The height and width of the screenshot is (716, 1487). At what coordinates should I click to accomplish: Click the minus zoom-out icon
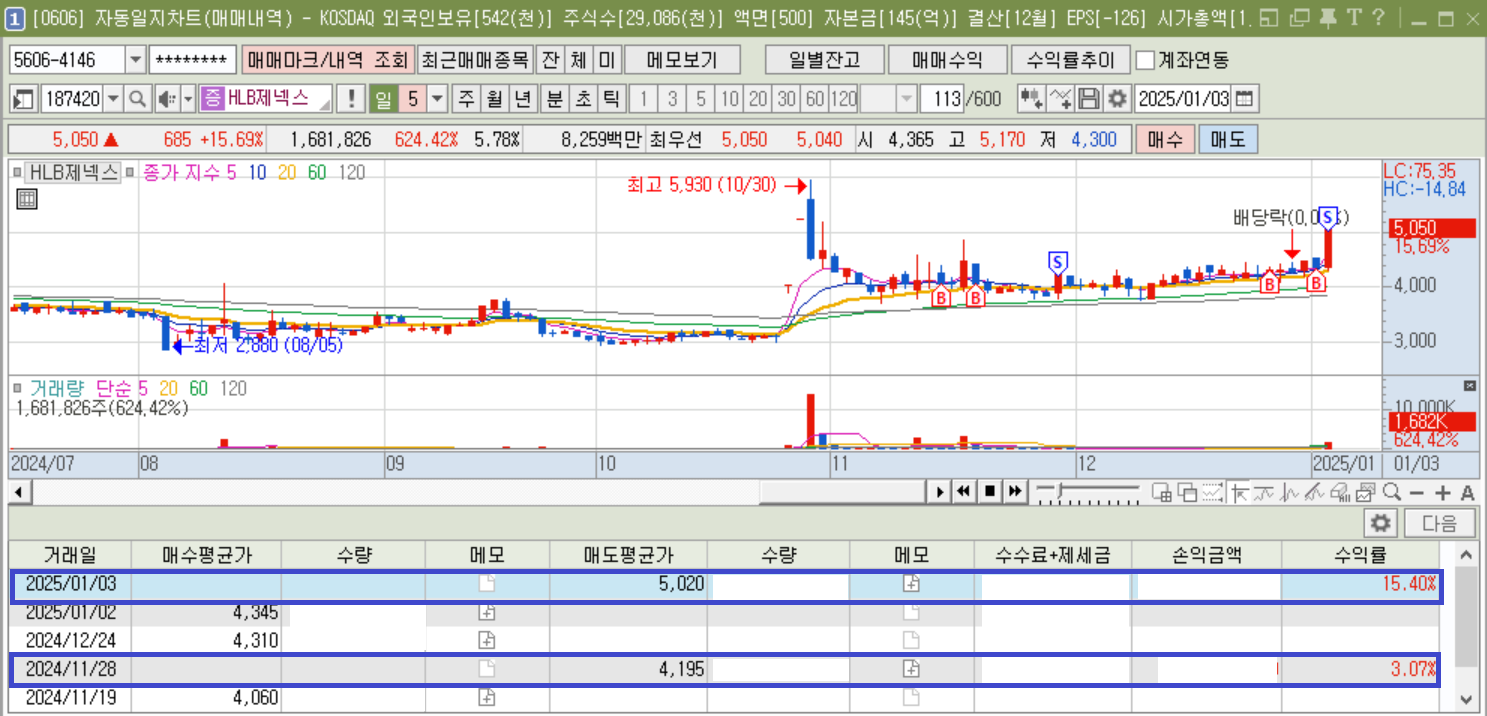[x=1416, y=493]
